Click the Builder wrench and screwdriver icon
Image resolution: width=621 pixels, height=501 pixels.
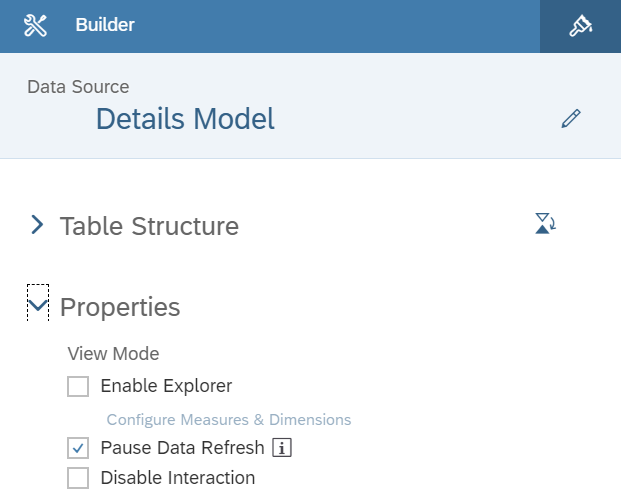(36, 26)
